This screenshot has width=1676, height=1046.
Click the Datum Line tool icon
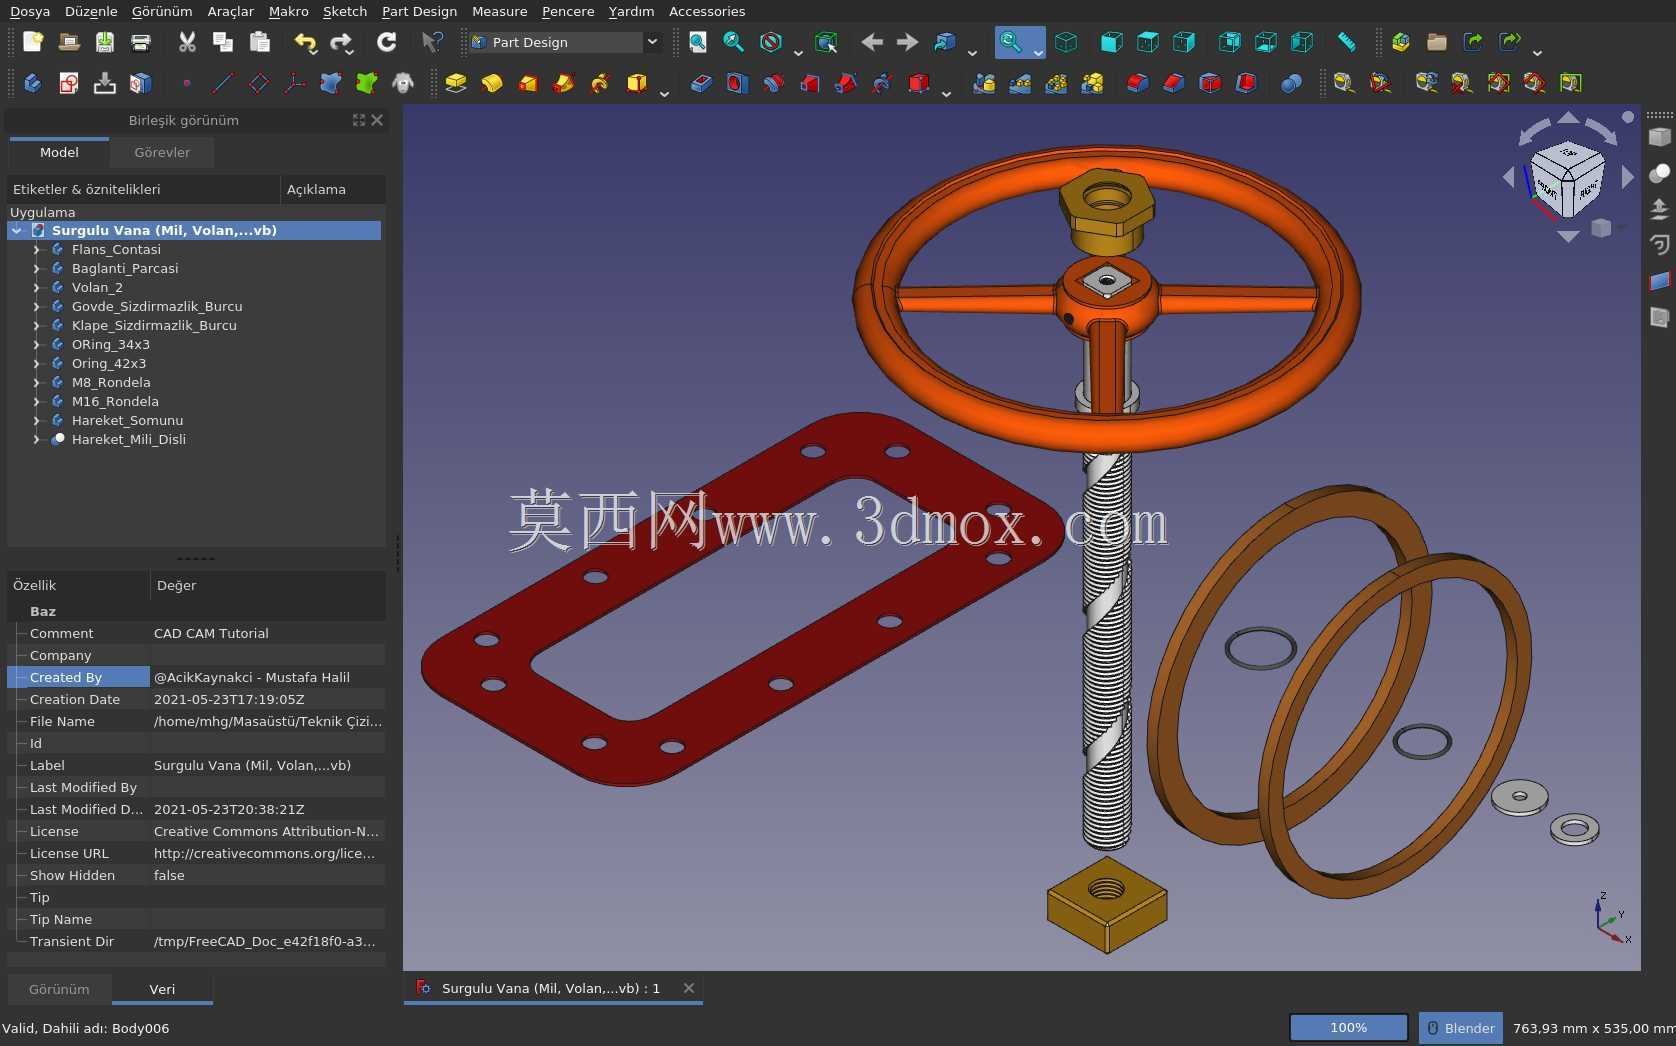point(223,83)
